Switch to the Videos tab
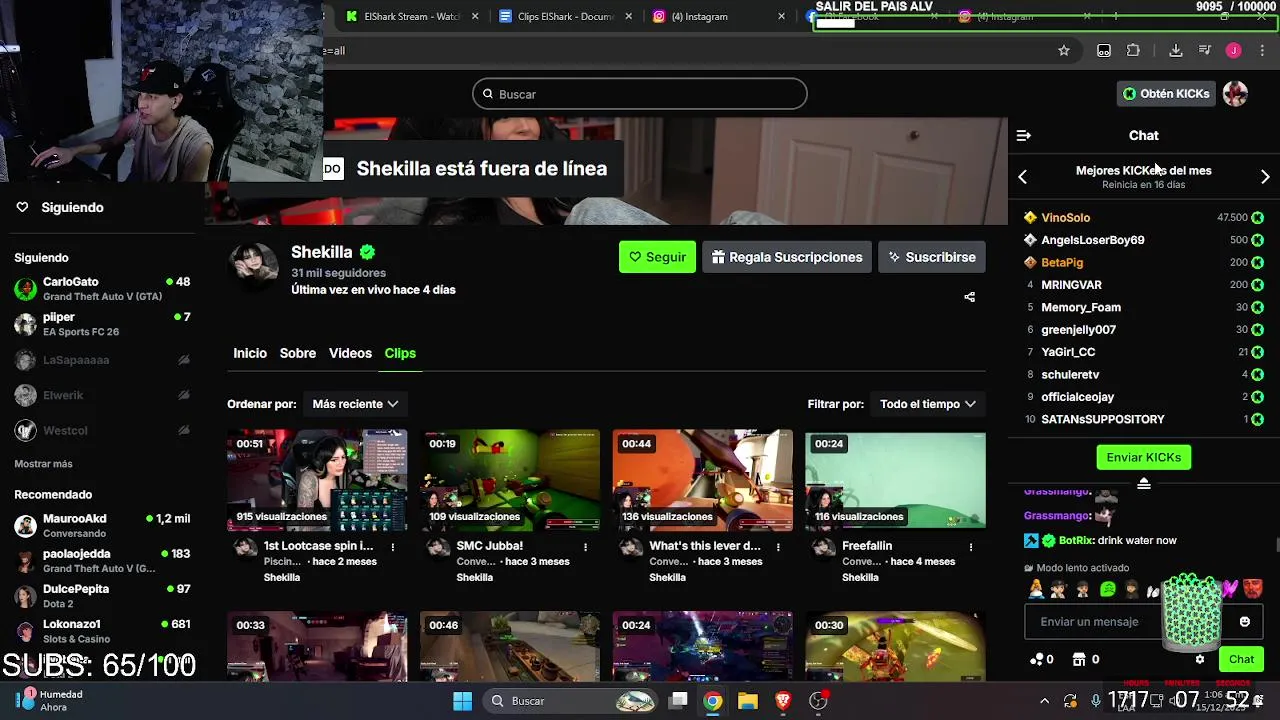The height and width of the screenshot is (720, 1280). pos(350,353)
